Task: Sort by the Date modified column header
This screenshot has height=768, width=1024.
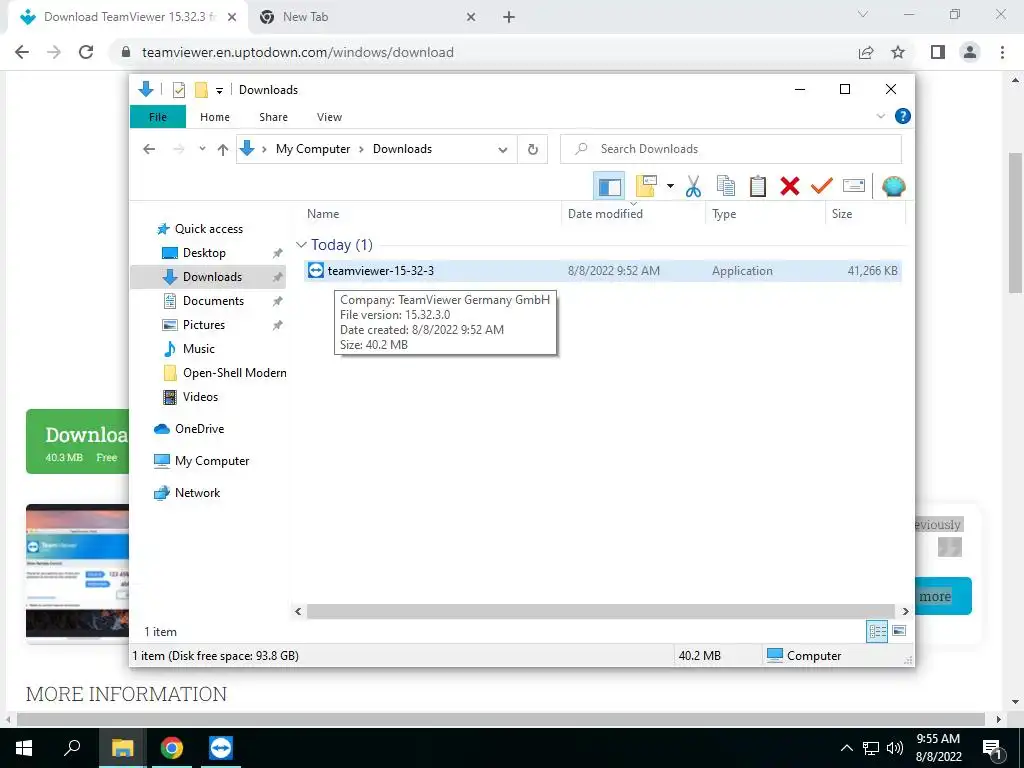Action: pos(633,214)
